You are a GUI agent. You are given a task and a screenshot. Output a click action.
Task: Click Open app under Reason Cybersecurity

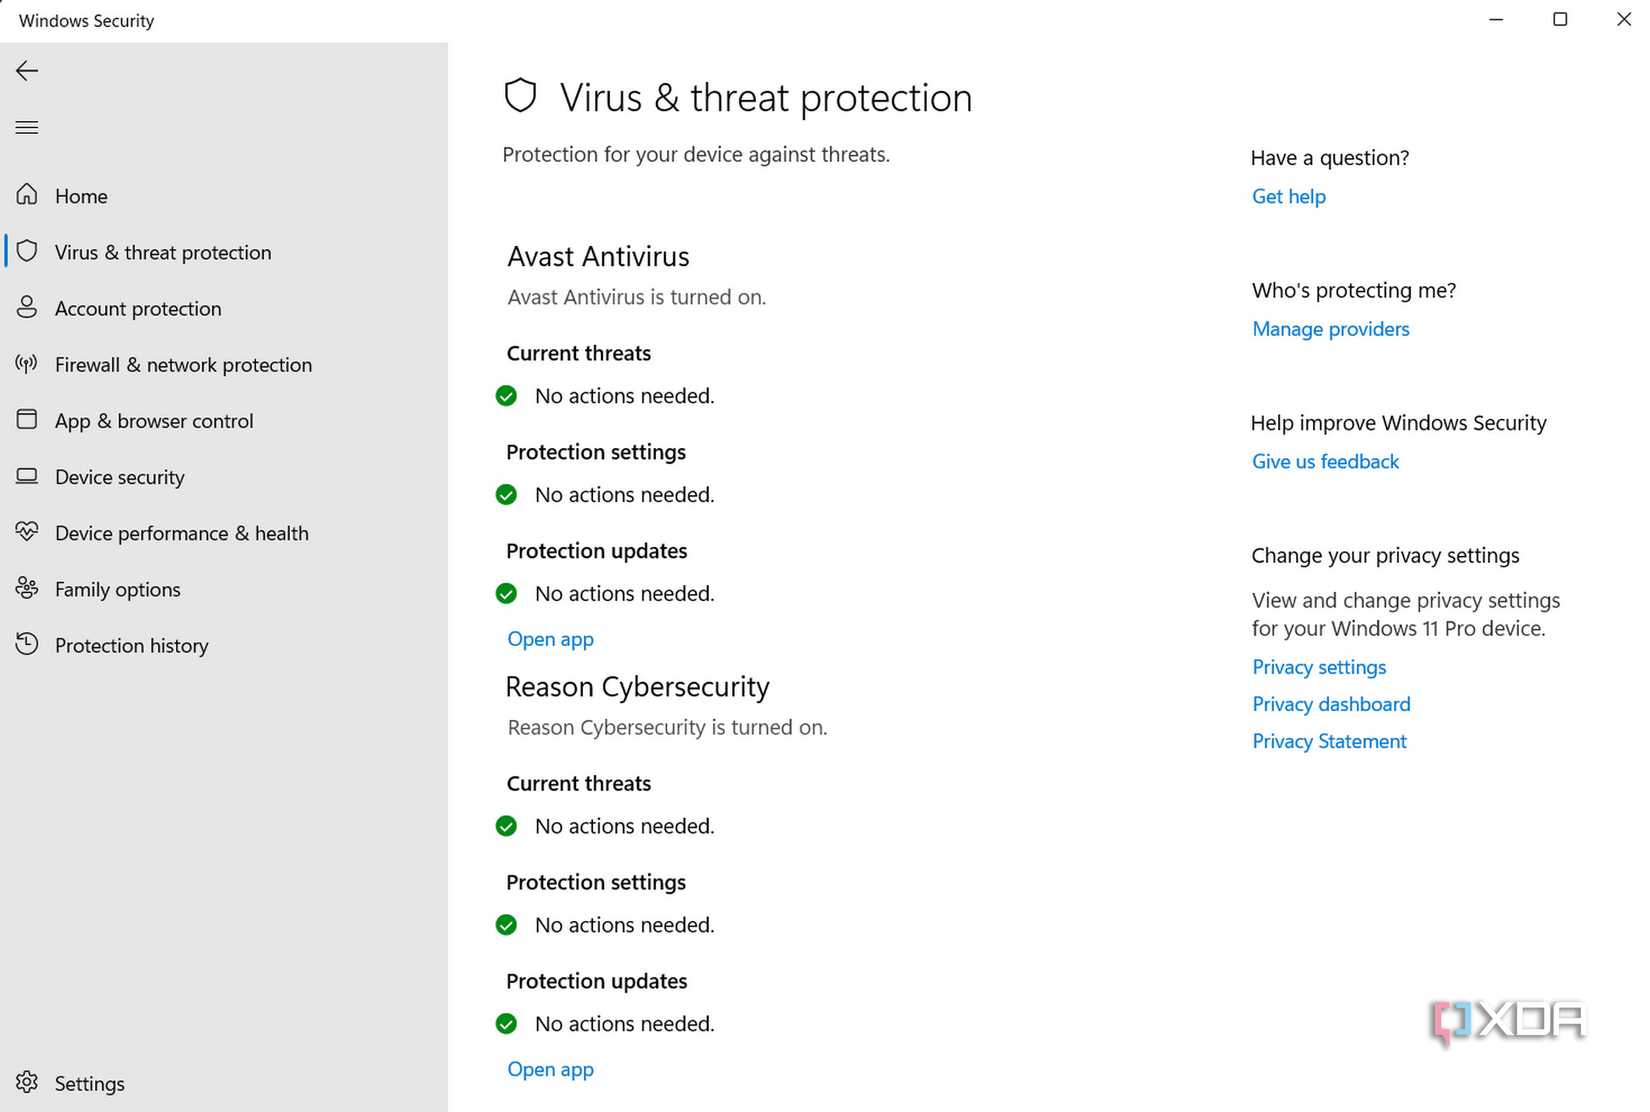coord(550,1069)
